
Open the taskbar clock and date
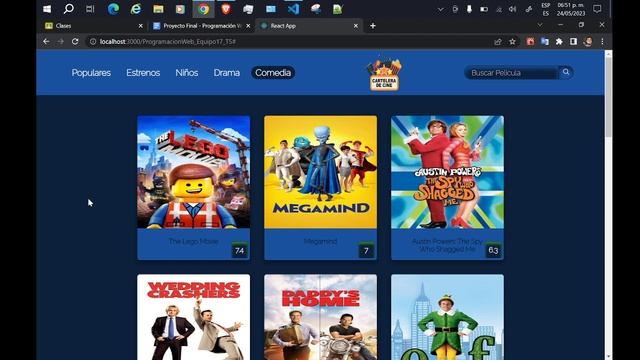[571, 9]
